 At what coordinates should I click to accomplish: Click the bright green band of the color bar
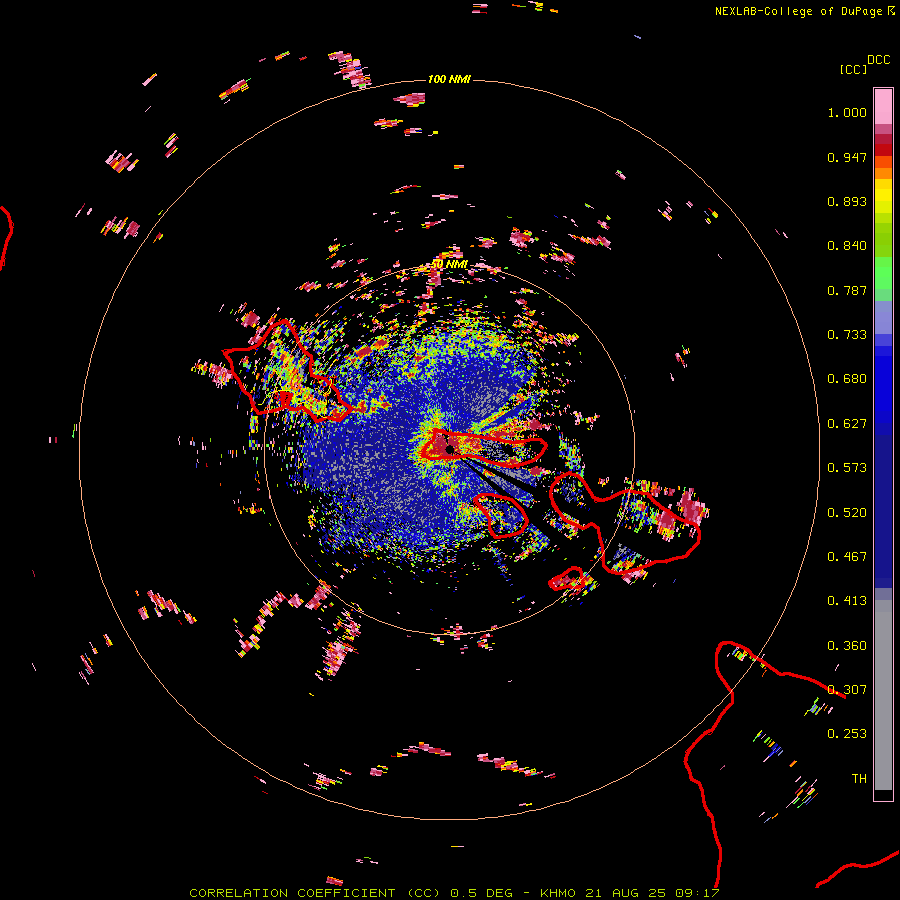tap(883, 273)
